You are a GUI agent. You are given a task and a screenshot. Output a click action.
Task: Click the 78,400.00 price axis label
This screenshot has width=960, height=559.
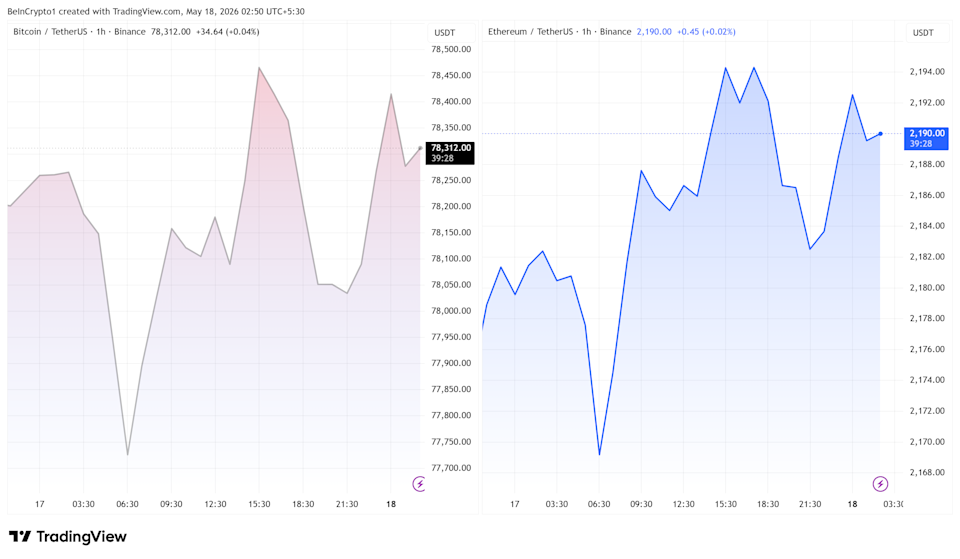point(451,102)
